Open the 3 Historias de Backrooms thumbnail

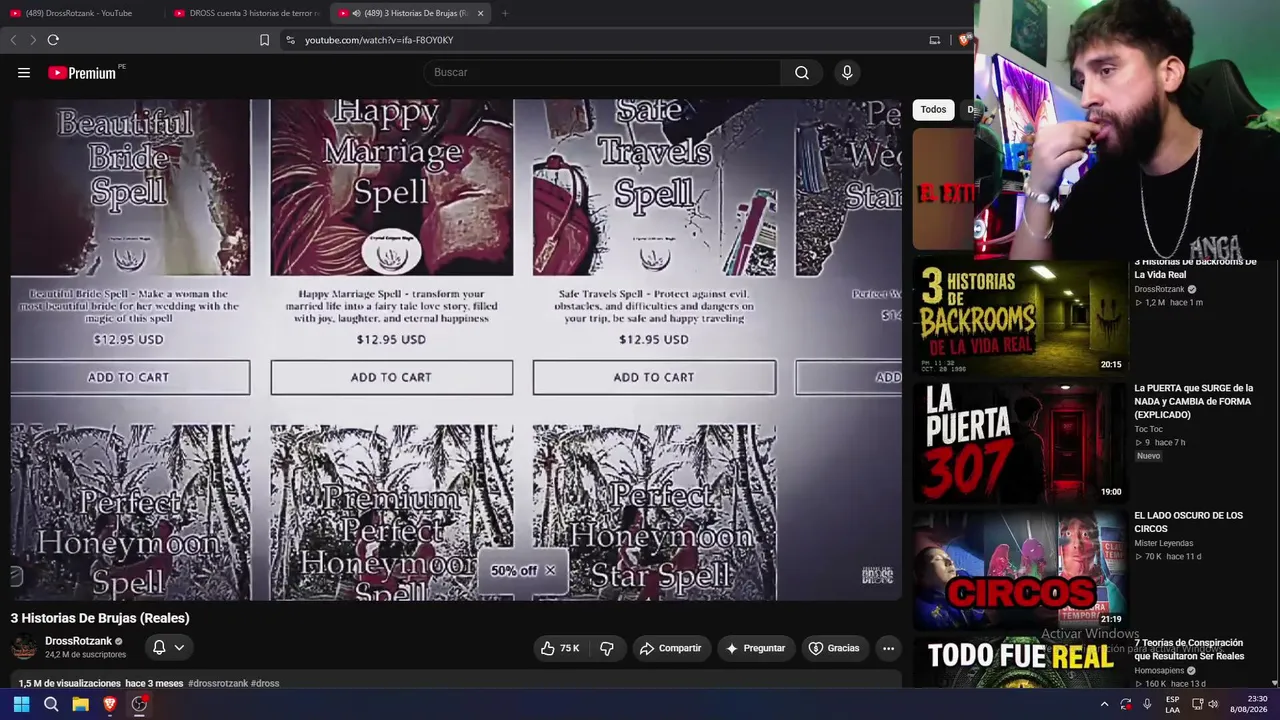tap(1019, 317)
